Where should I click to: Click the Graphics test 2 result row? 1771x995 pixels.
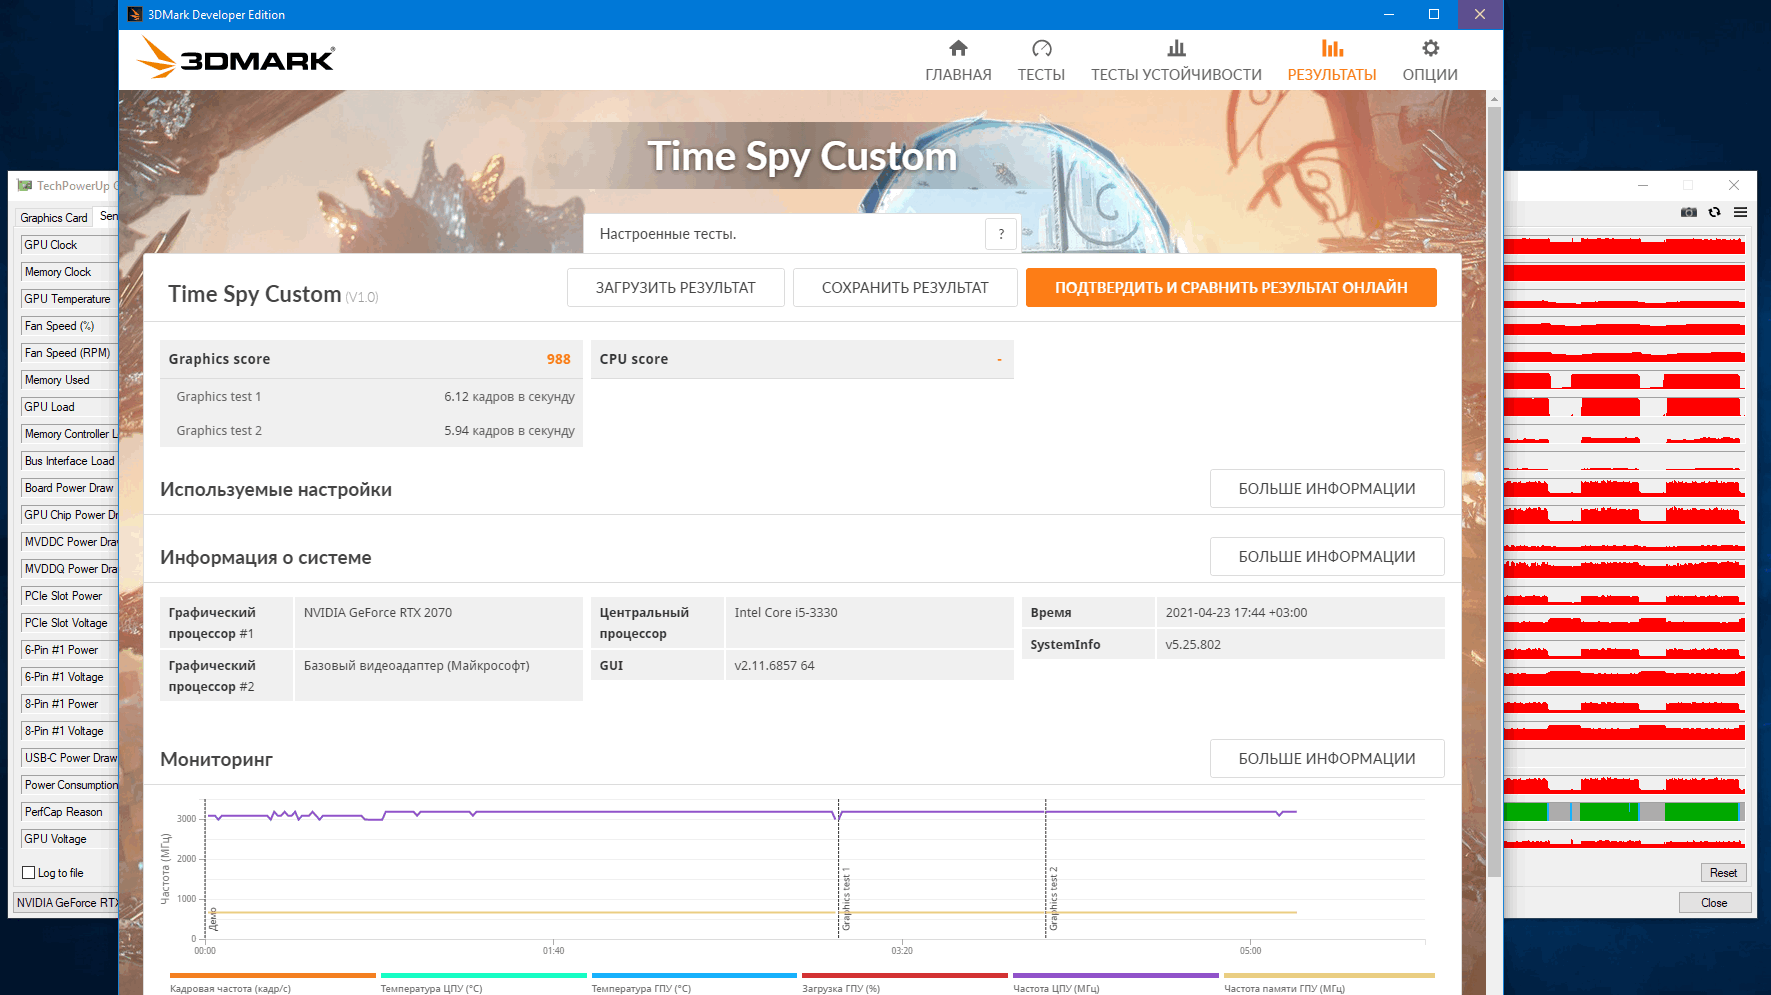[x=371, y=431]
